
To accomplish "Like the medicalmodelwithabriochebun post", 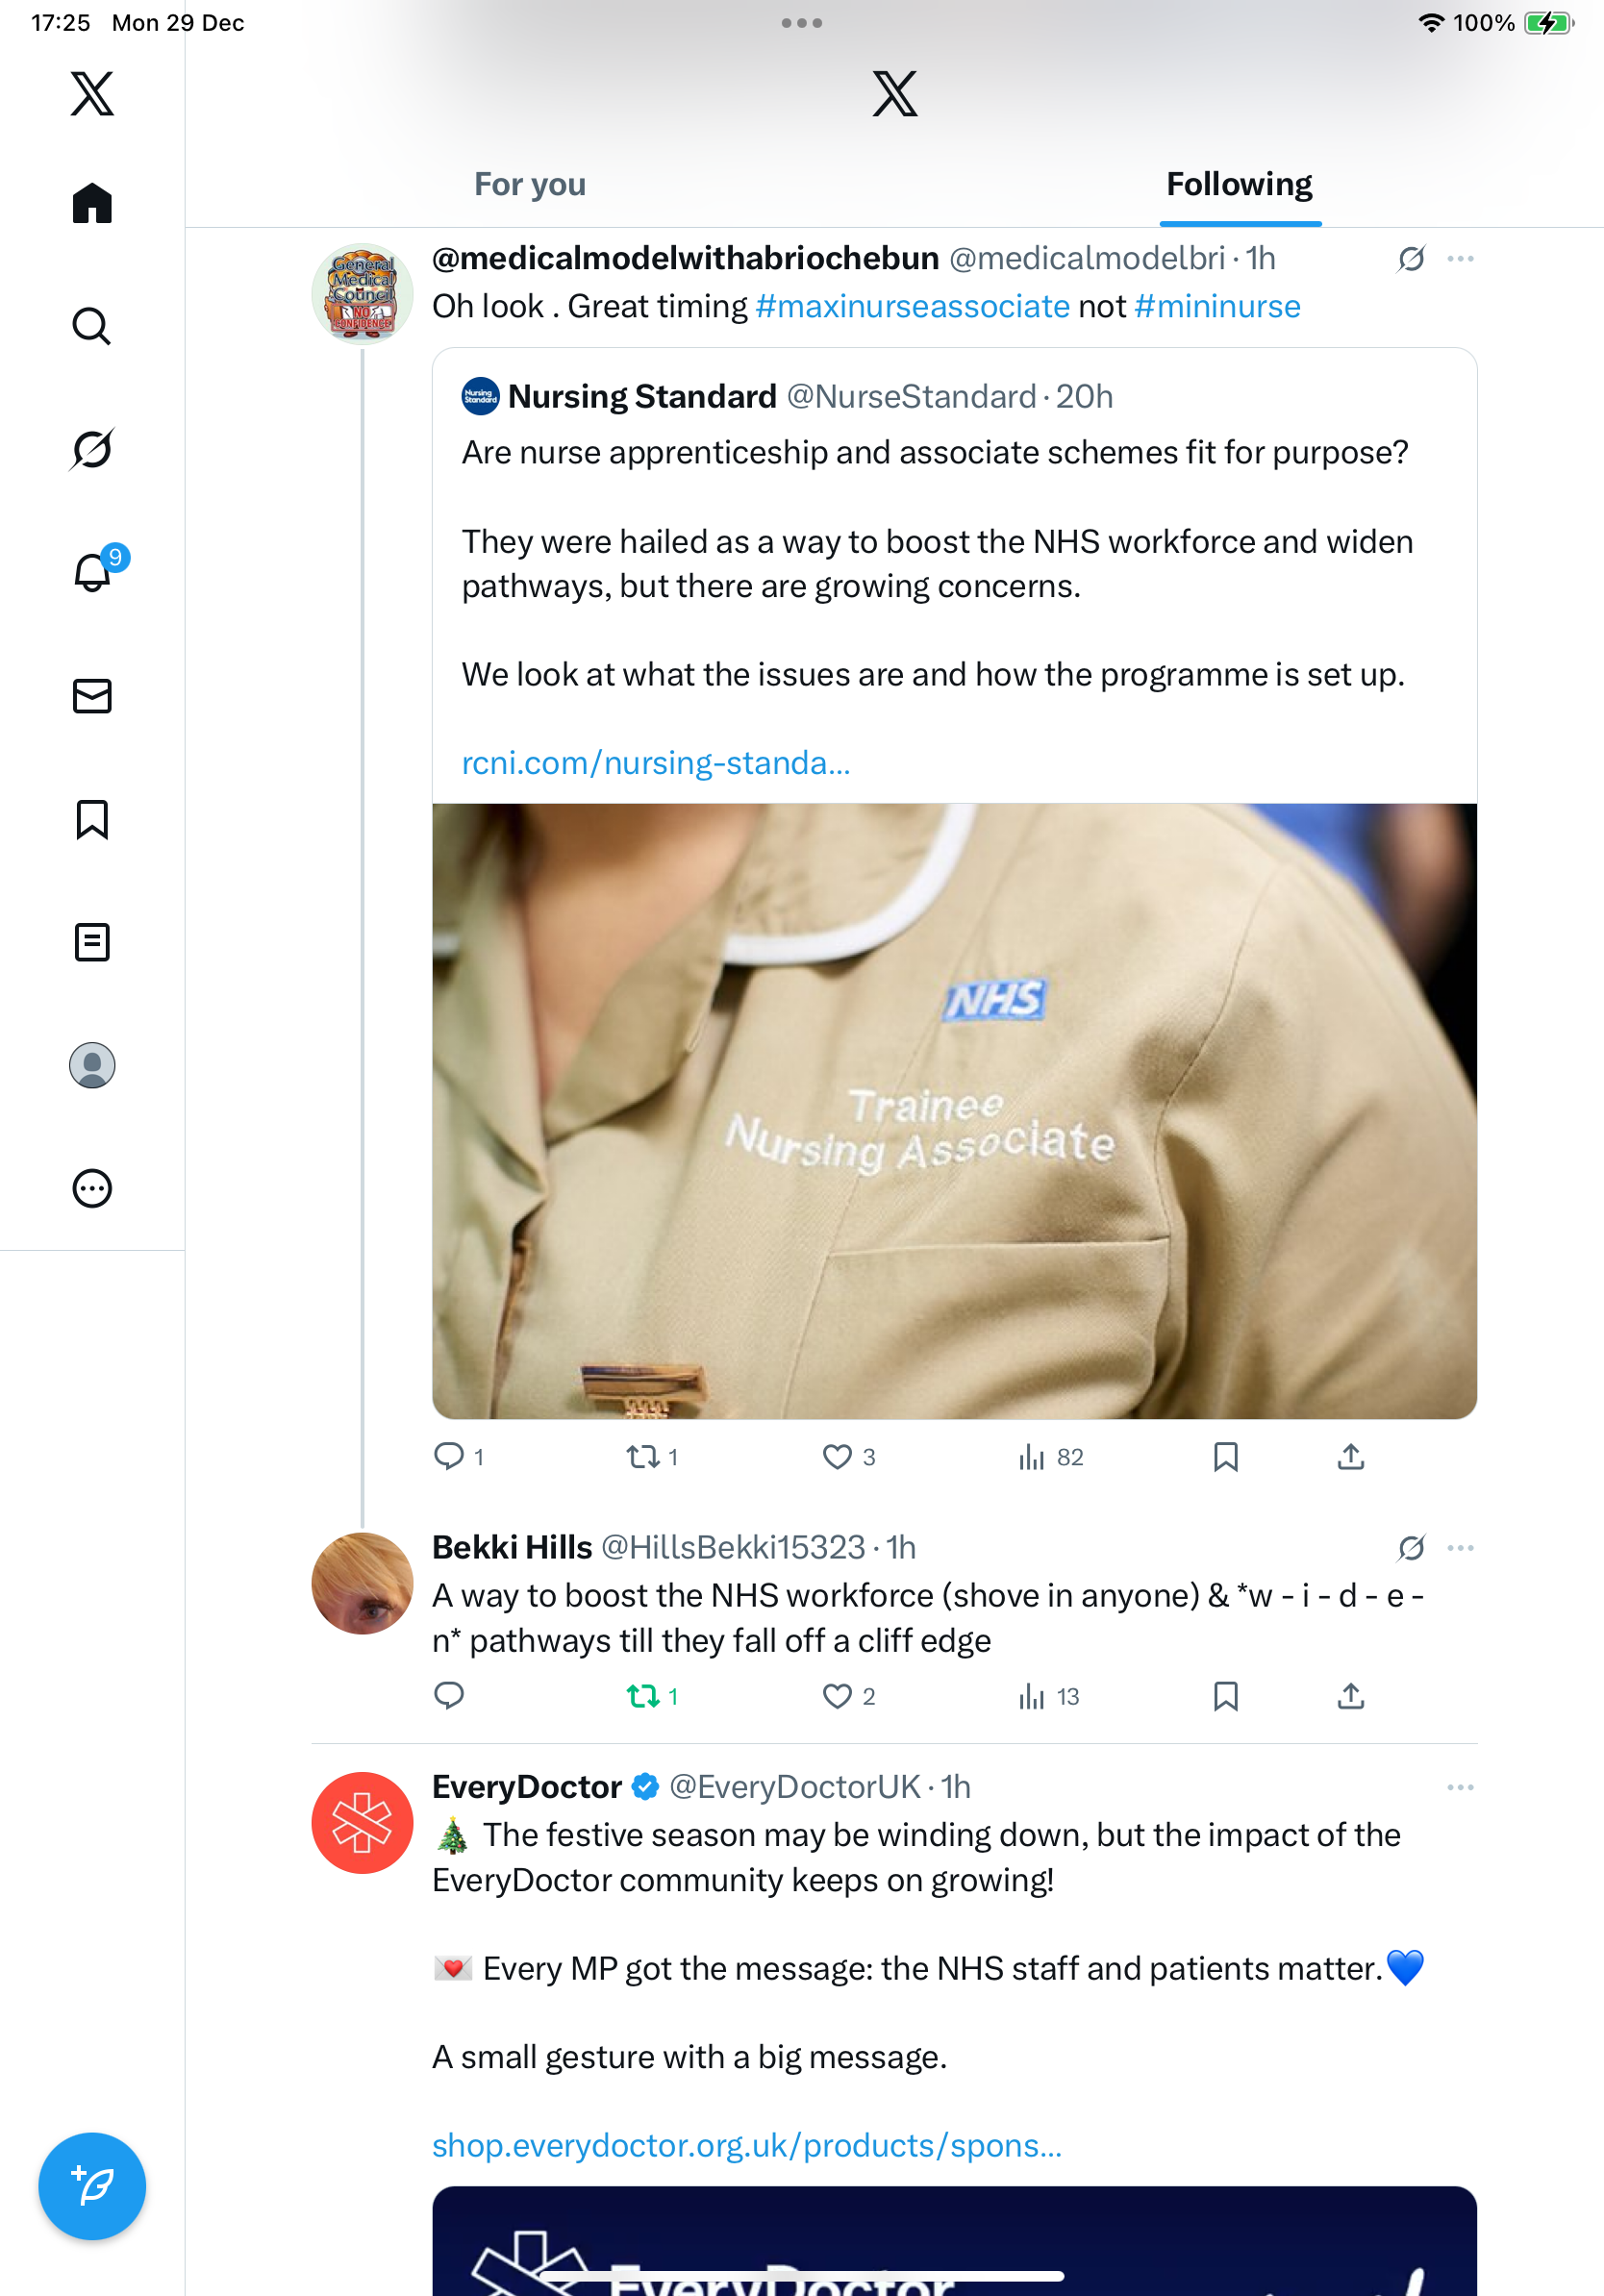I will pos(837,1457).
